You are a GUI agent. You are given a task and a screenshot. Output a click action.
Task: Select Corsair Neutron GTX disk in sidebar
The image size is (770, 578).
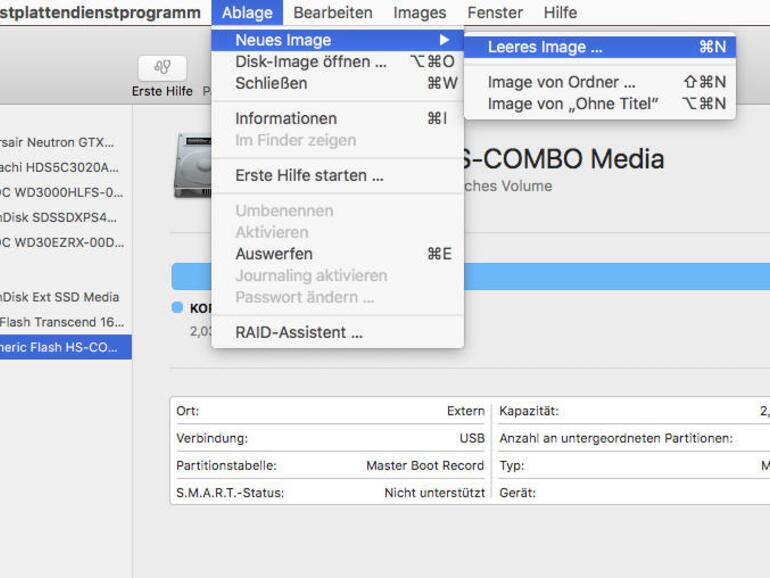(66, 142)
